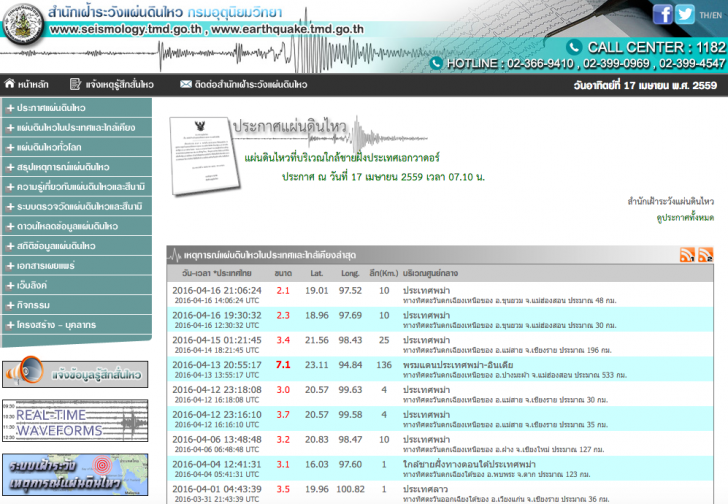Click the first RSS feed icon
Screen dimensions: 728x504
(x=687, y=255)
